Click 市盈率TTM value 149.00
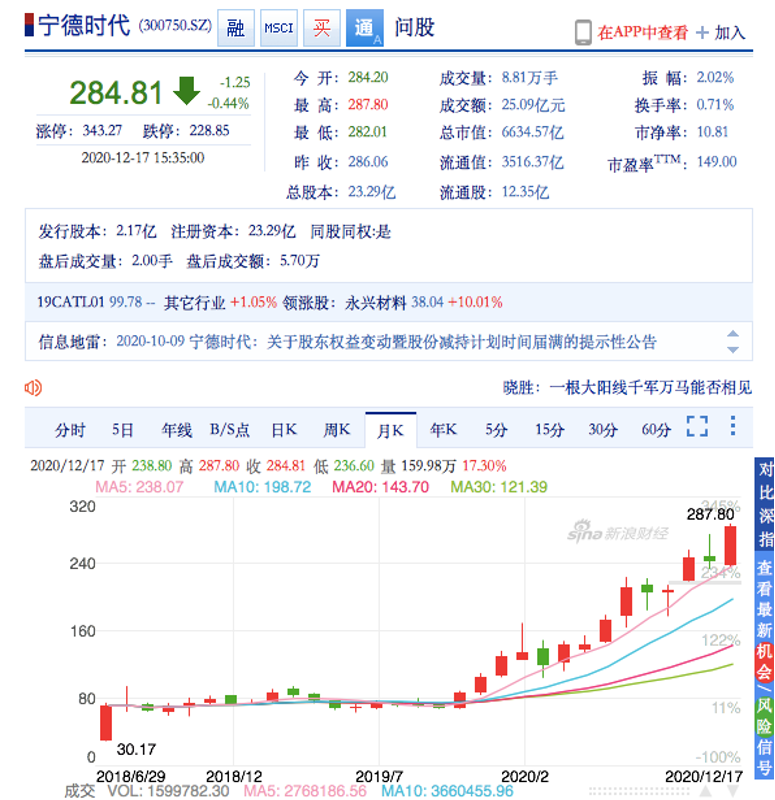Image resolution: width=775 pixels, height=800 pixels. point(717,162)
